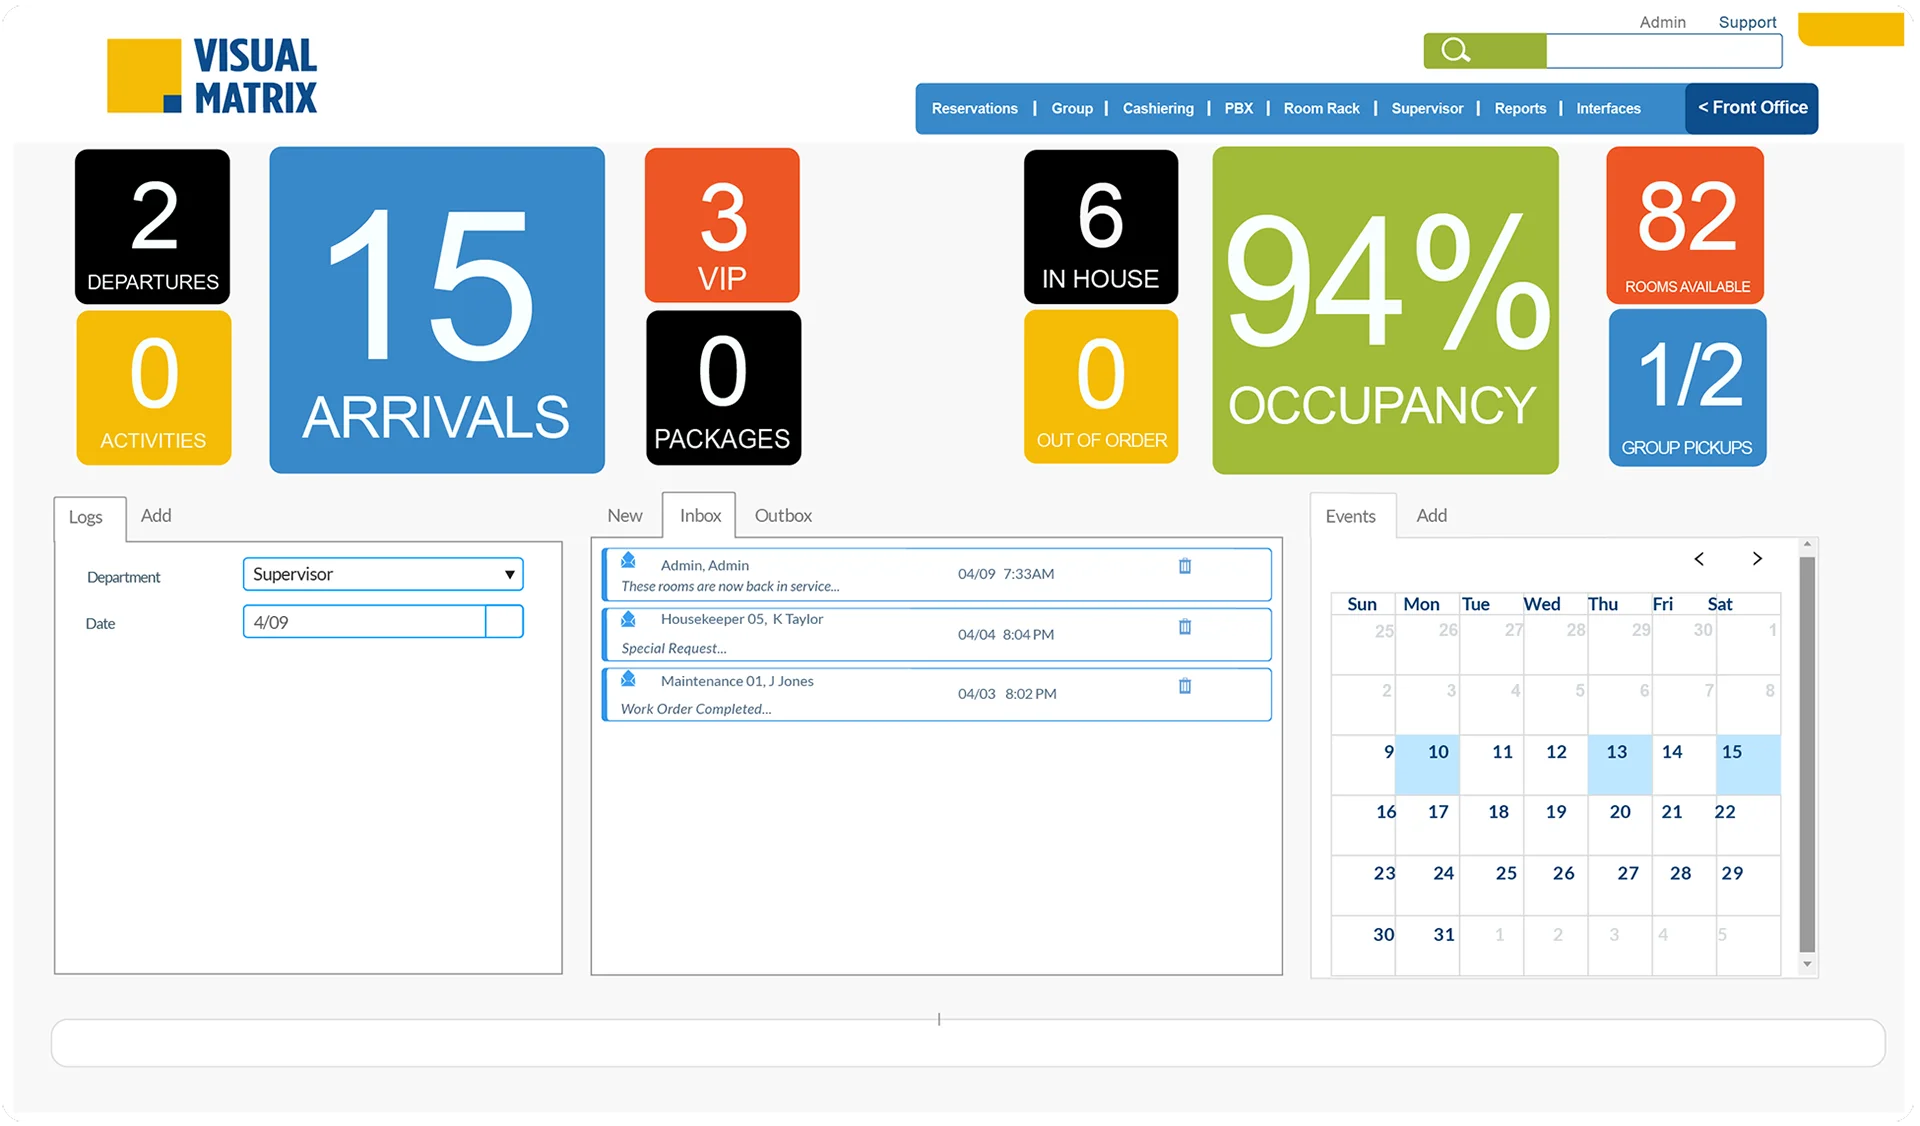Open the Room Rack menu

[1321, 109]
